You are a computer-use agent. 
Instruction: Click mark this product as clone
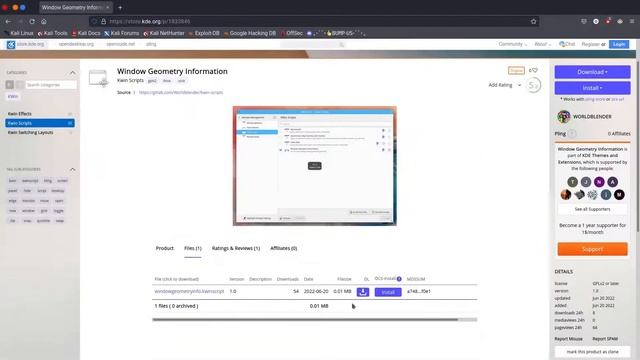pos(592,352)
